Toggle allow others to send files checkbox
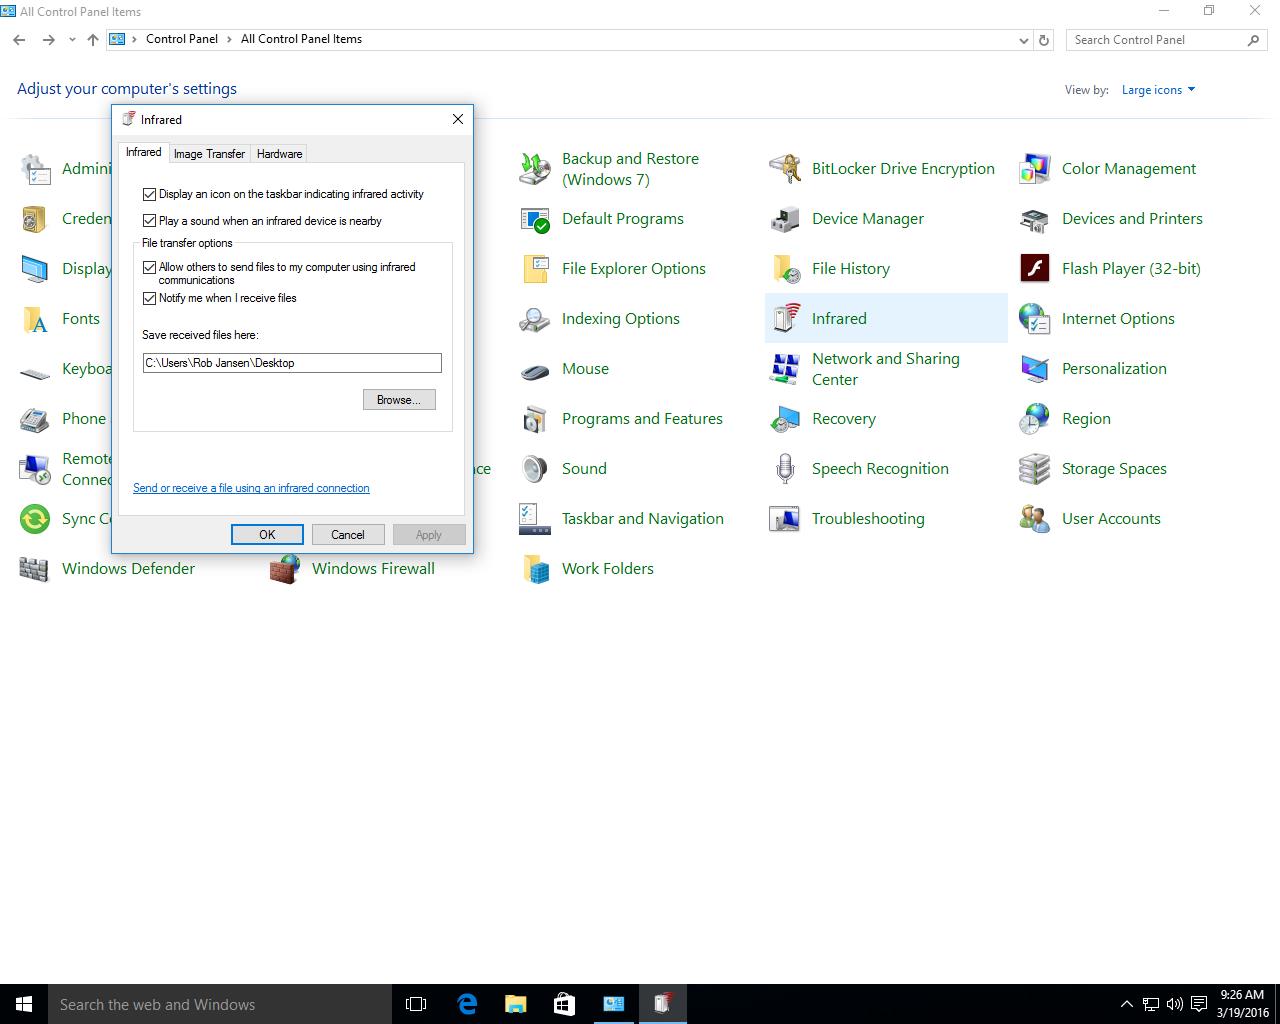 tap(150, 267)
